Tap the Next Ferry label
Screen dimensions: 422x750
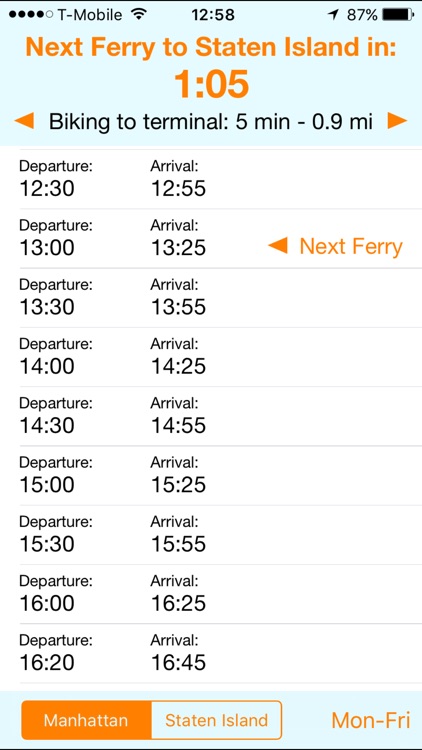[x=351, y=247]
